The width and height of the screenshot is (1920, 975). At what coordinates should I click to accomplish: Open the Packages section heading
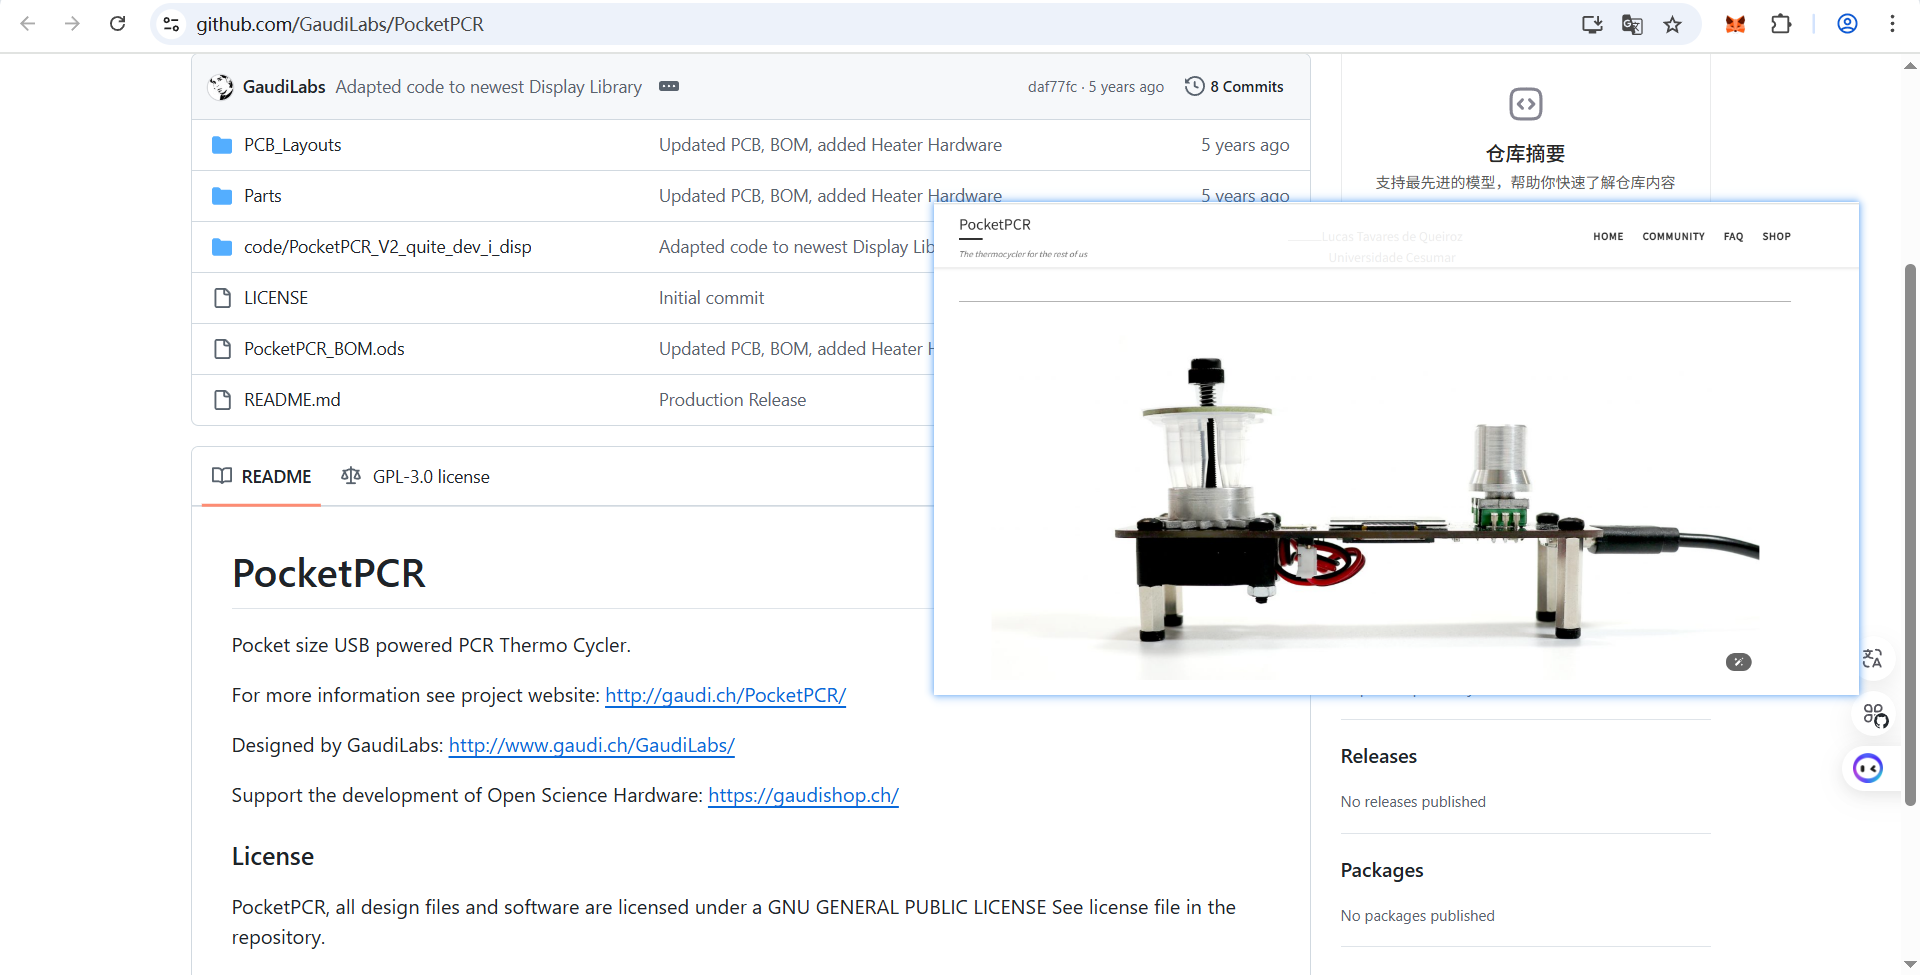[1382, 871]
